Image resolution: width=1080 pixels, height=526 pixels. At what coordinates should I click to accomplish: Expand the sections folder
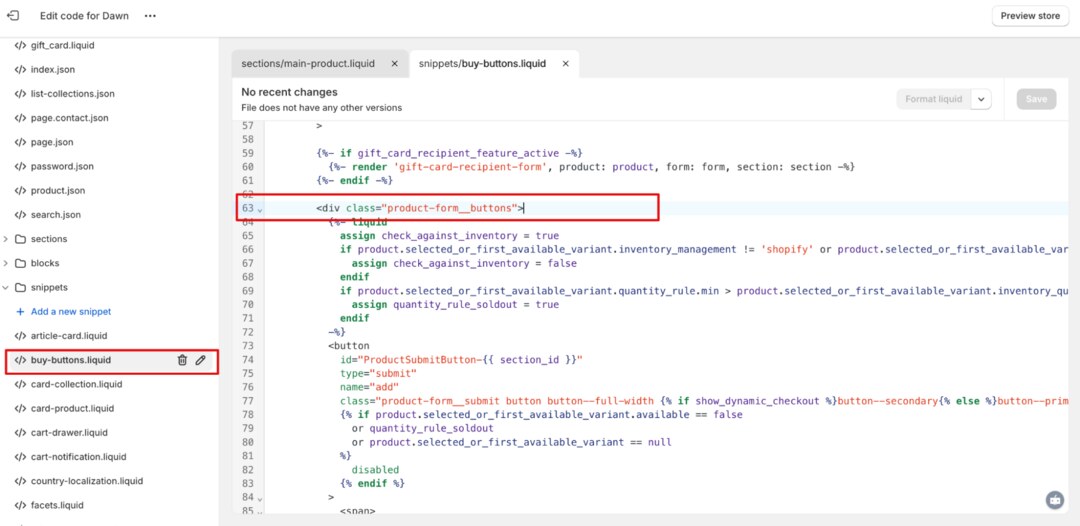tap(6, 239)
